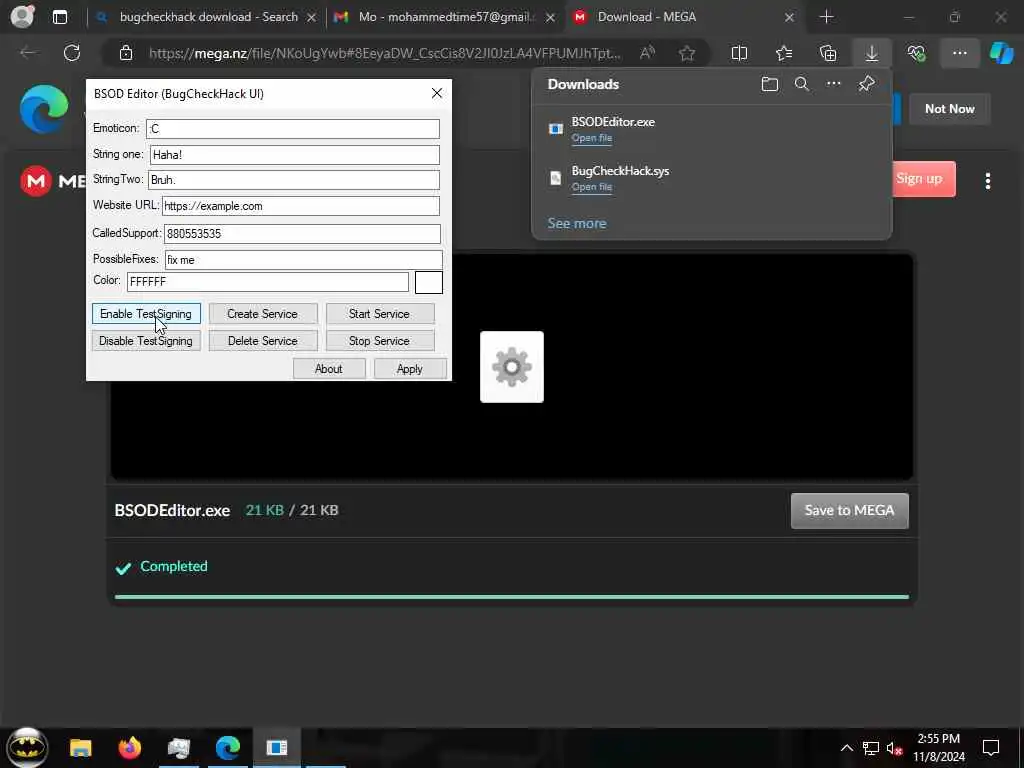Click the profile avatar icon
Image resolution: width=1024 pixels, height=768 pixels.
(22, 17)
